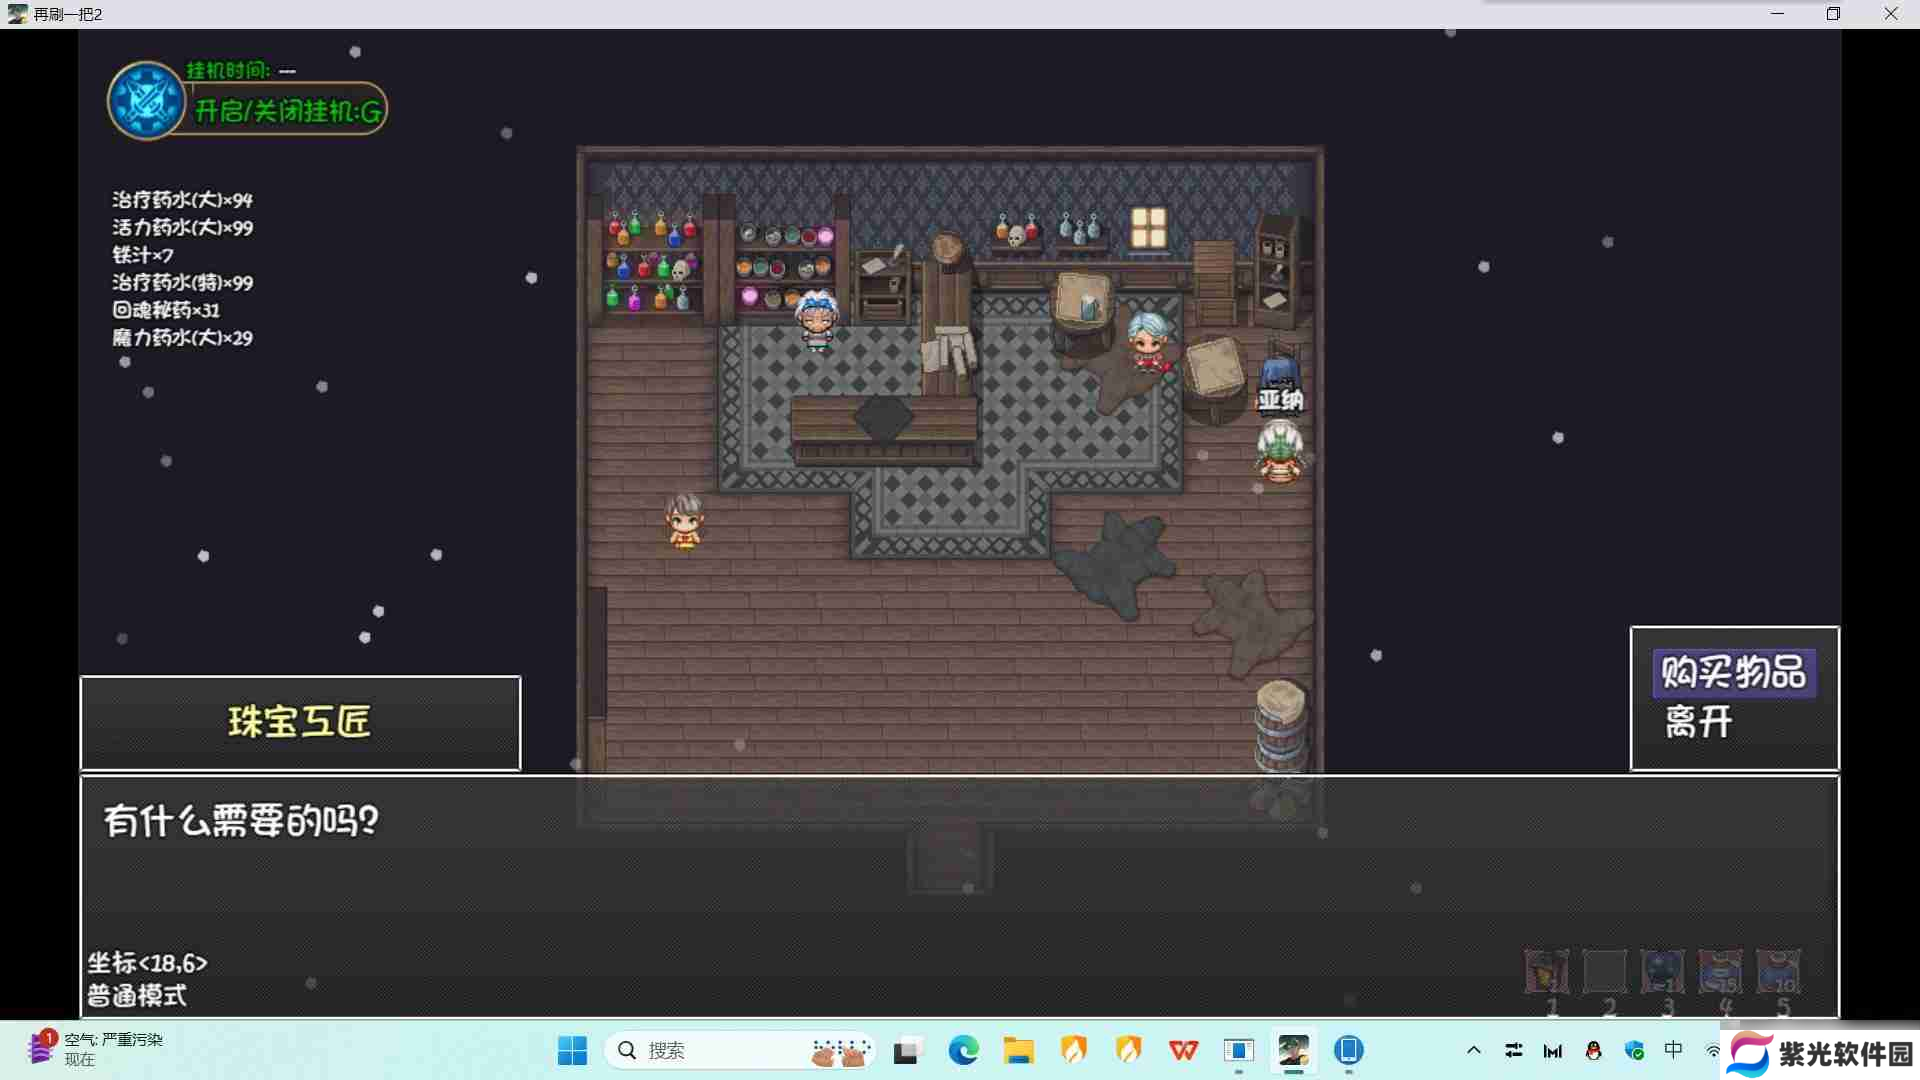1920x1080 pixels.
Task: Open Microsoft Edge from the taskbar
Action: pos(963,1051)
